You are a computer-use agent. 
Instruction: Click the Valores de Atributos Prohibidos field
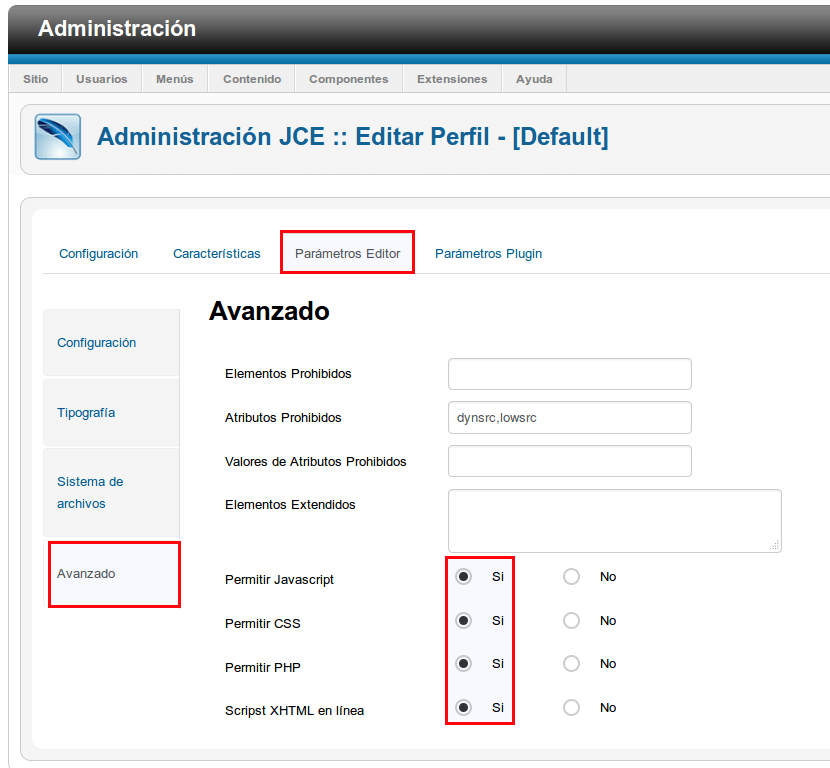click(570, 461)
